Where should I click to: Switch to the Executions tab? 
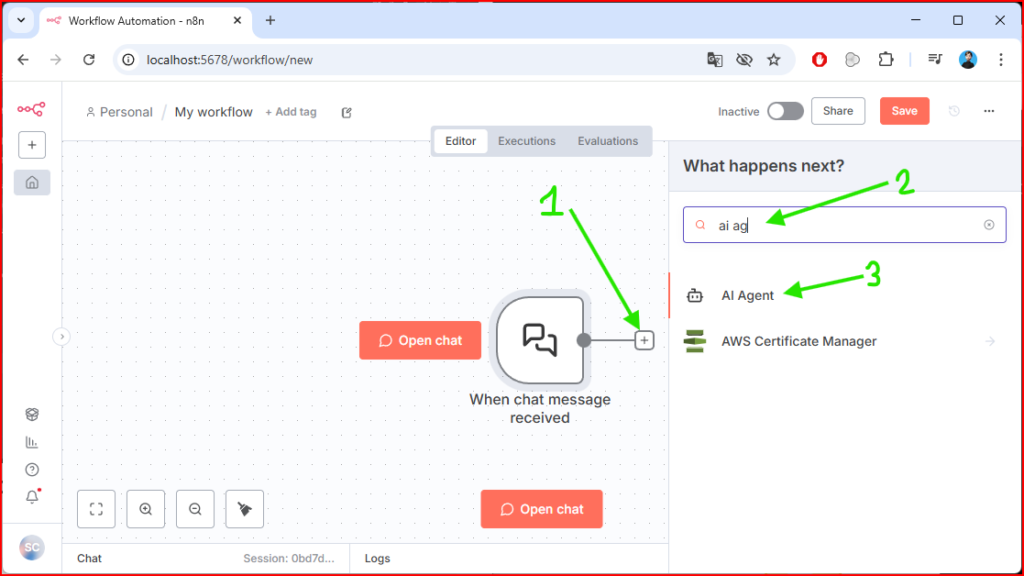526,141
